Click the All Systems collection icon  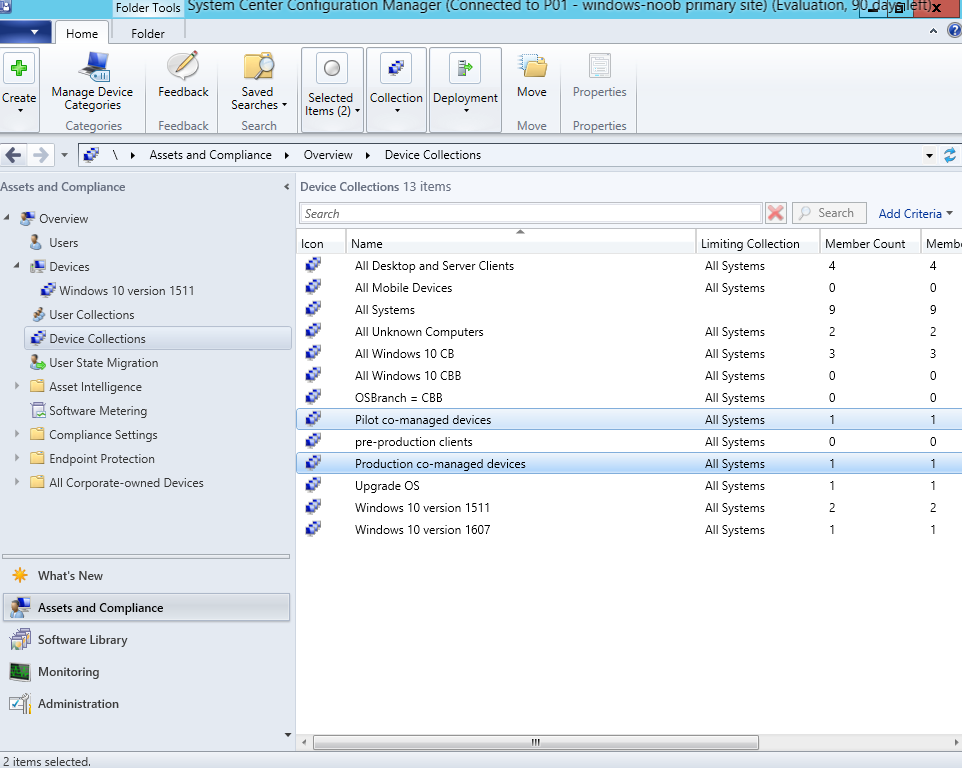tap(314, 309)
